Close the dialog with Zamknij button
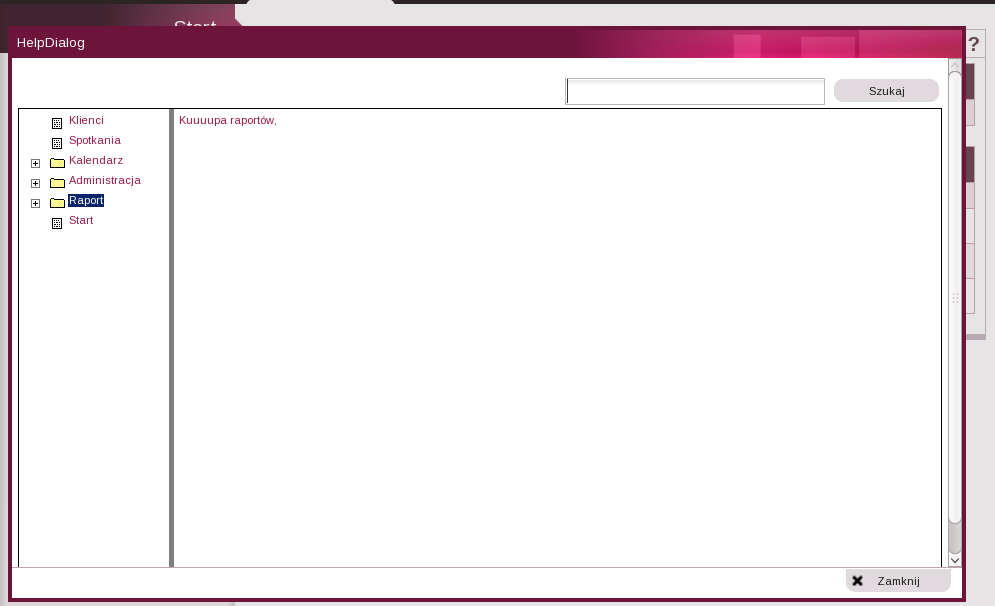 coord(897,581)
